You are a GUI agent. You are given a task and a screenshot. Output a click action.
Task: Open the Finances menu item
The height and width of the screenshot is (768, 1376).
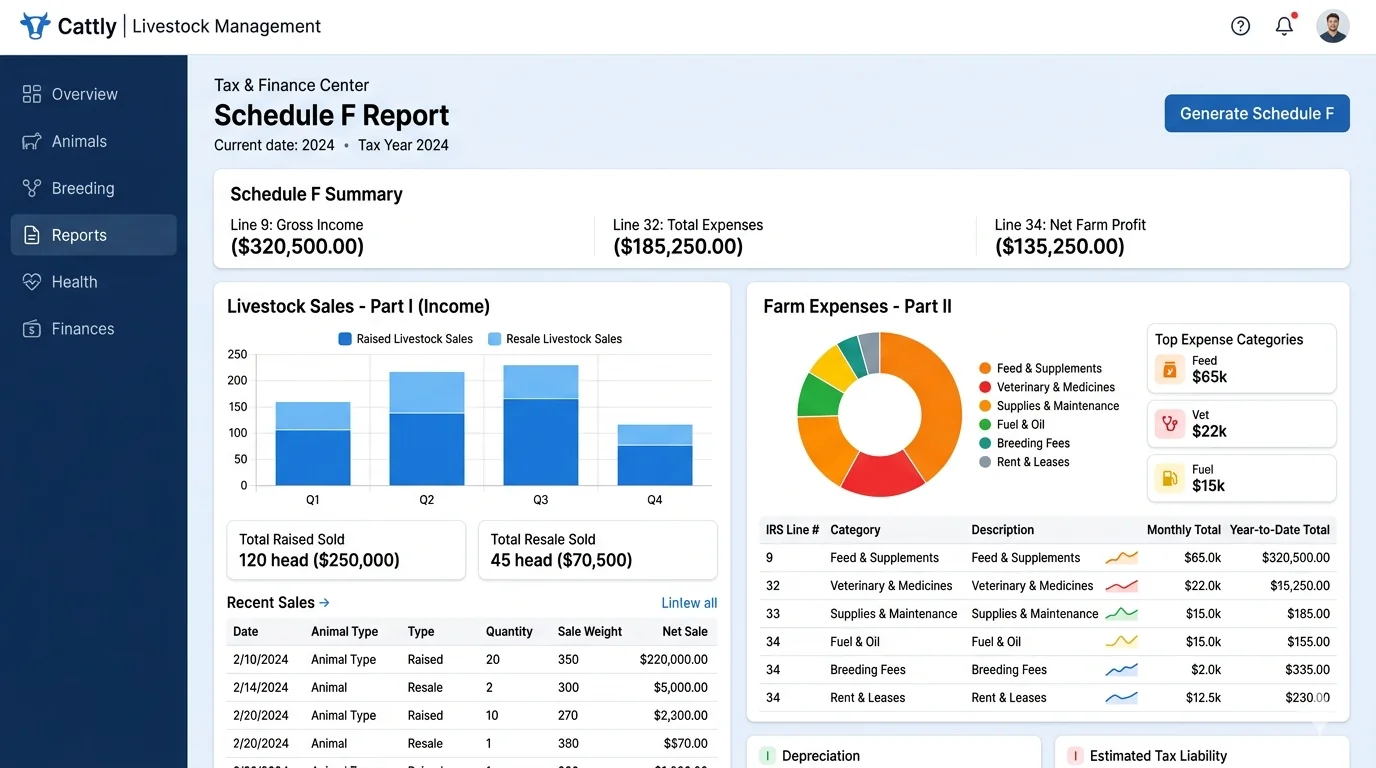(x=94, y=329)
